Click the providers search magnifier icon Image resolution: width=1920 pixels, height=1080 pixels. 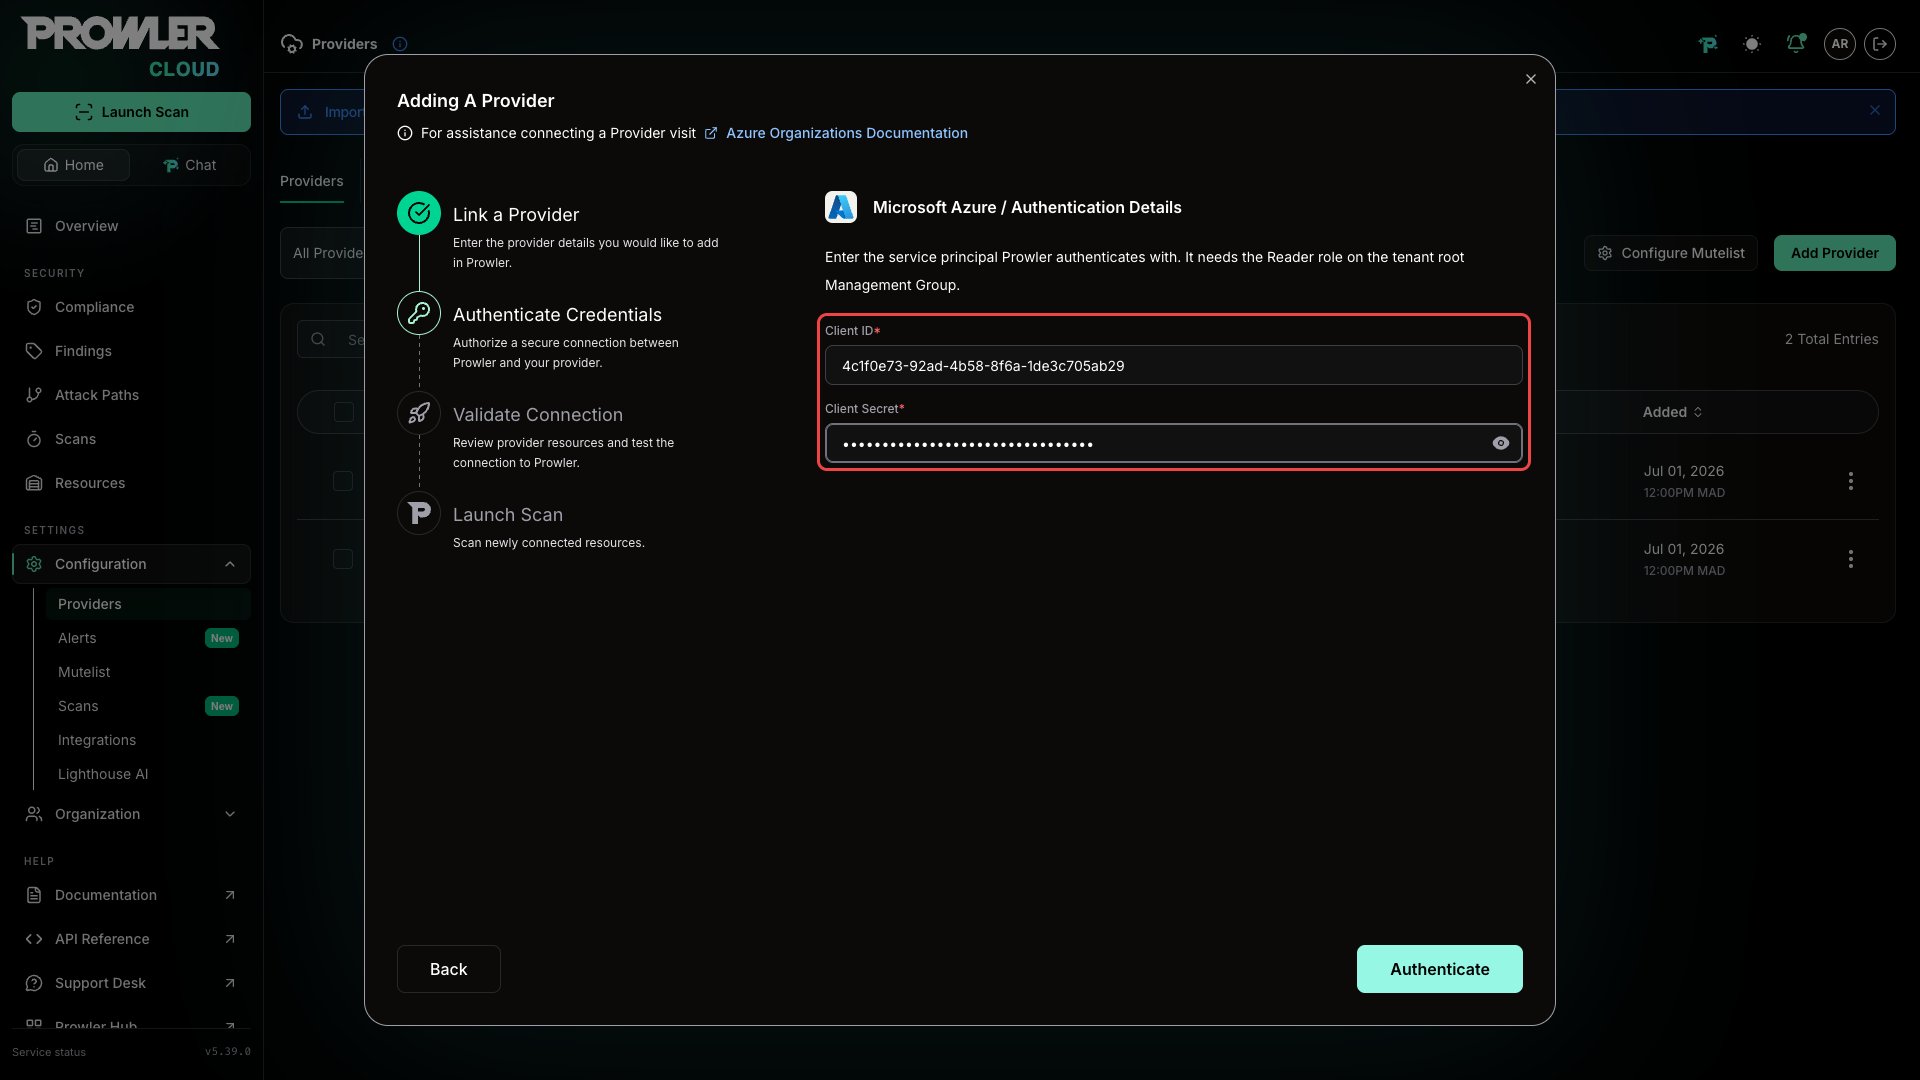(x=318, y=339)
